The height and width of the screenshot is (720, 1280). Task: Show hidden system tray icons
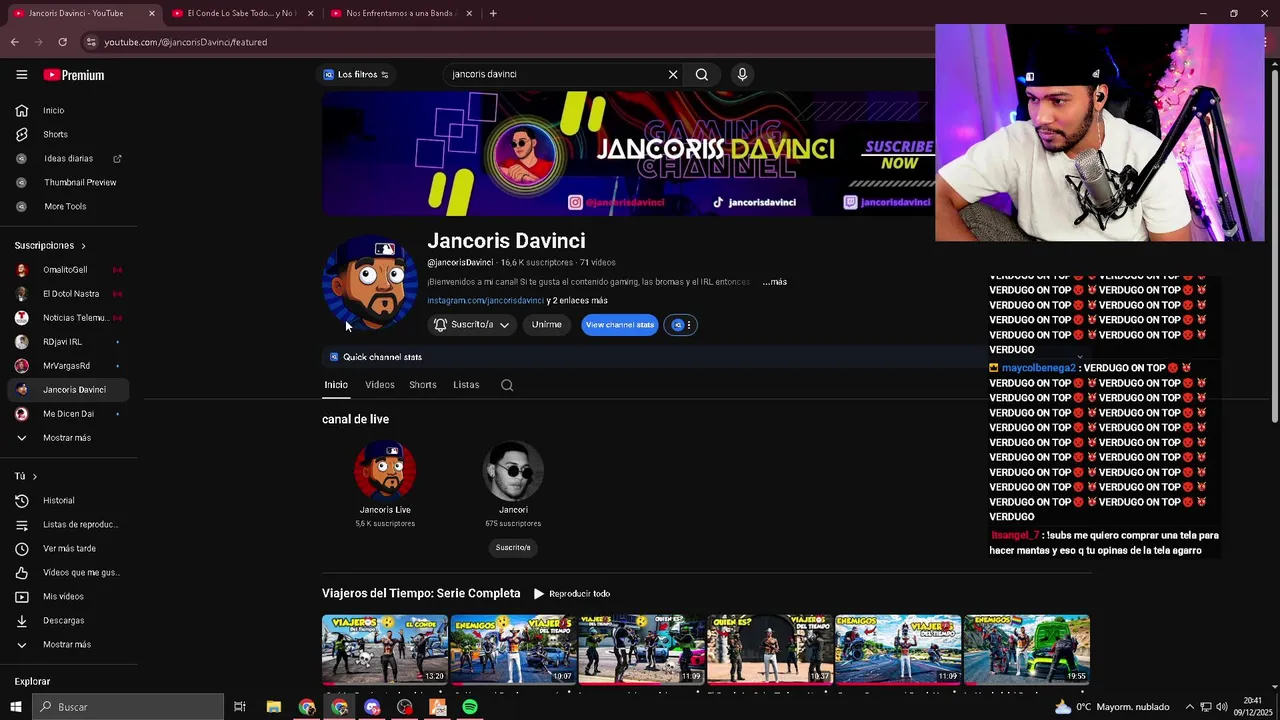point(1190,707)
